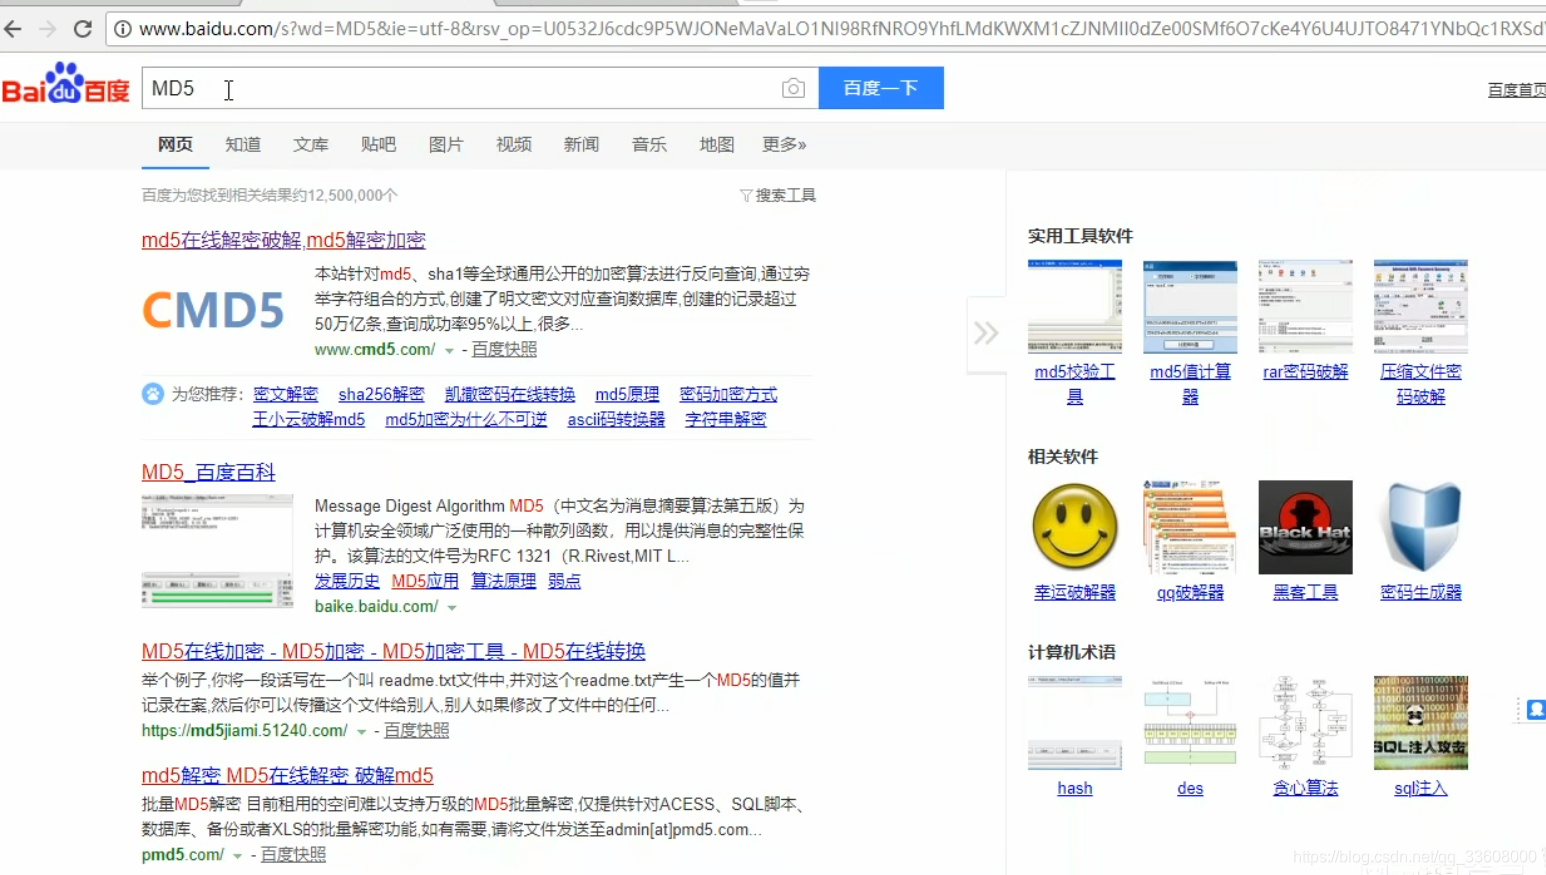View site info icon in address bar
Viewport: 1546px width, 875px height.
tap(123, 29)
